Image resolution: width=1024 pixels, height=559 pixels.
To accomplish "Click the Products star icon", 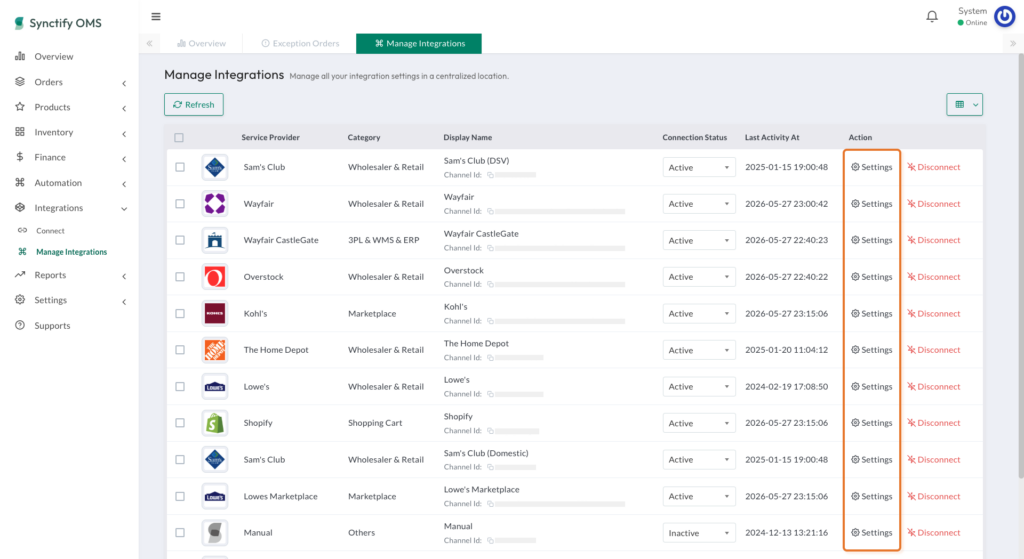I will tap(20, 106).
